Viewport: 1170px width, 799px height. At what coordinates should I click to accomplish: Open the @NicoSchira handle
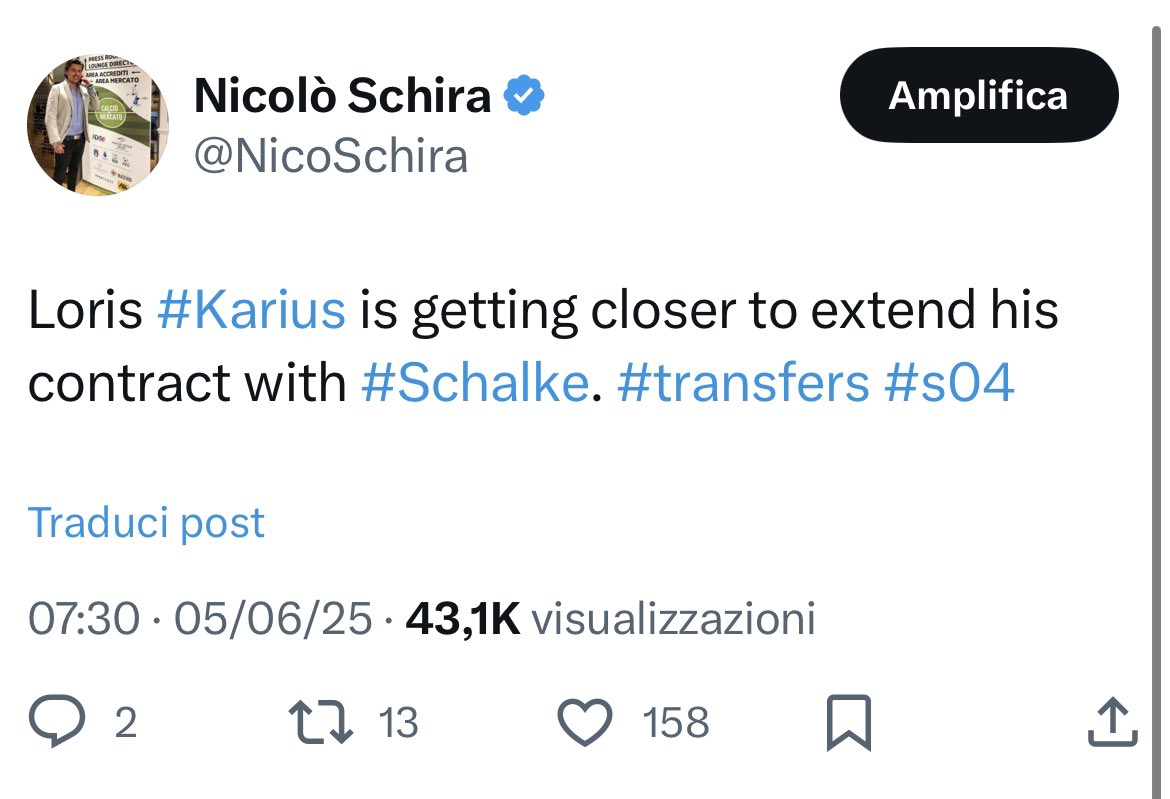[x=330, y=156]
